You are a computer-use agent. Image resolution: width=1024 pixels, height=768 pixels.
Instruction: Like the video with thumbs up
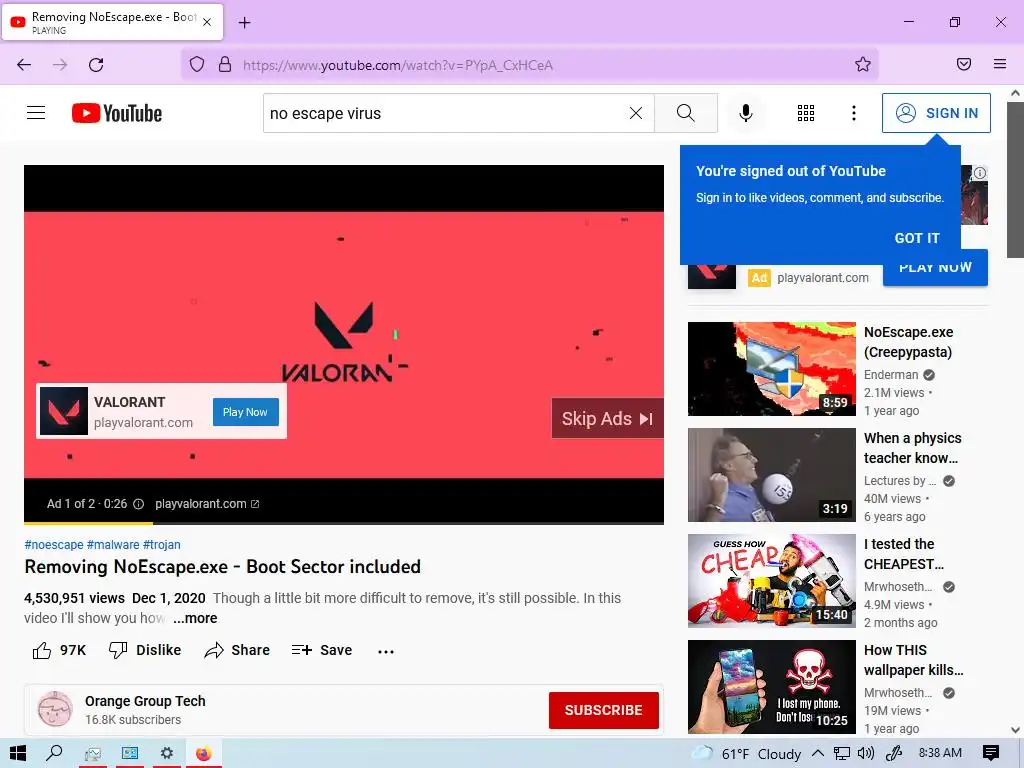(x=59, y=650)
